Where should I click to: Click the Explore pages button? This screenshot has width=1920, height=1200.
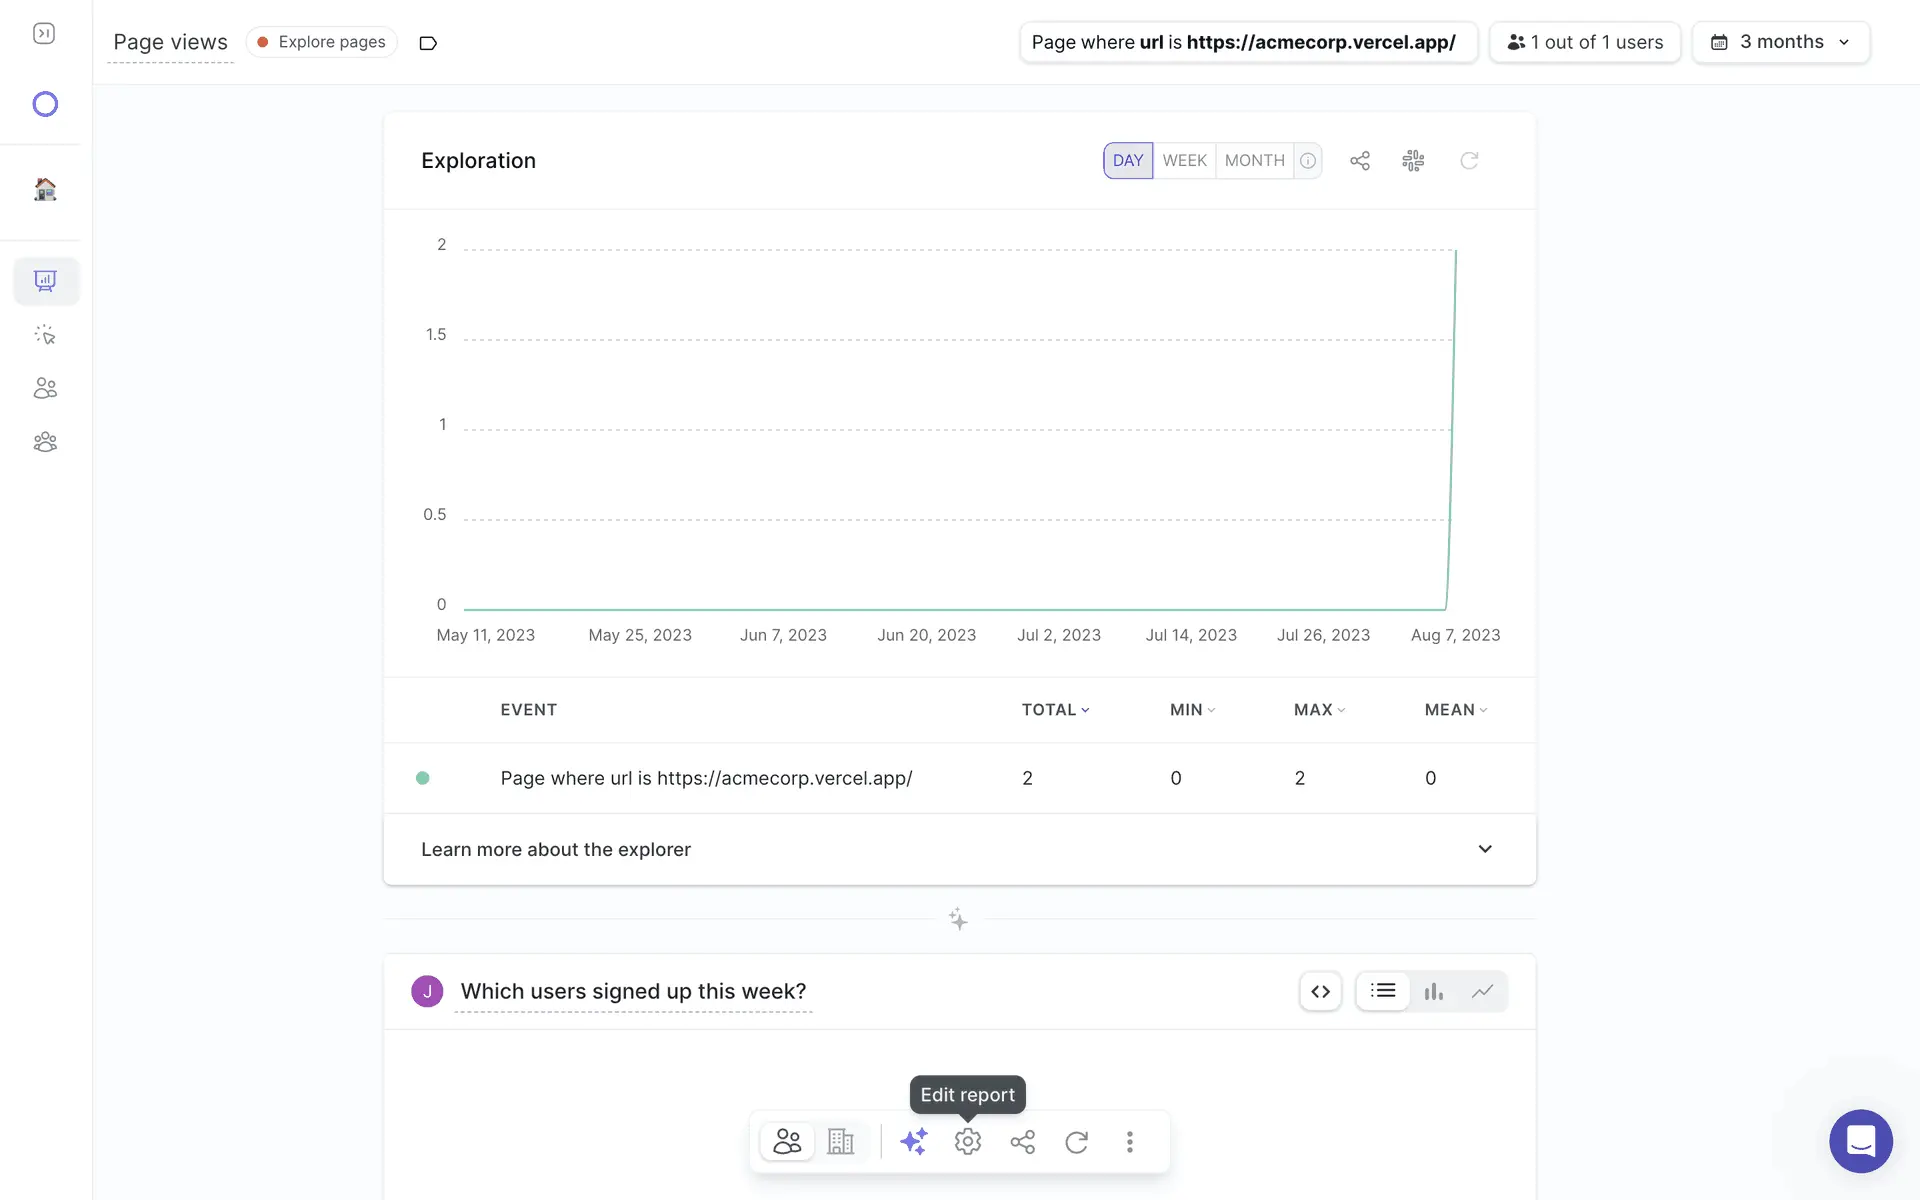[x=322, y=42]
